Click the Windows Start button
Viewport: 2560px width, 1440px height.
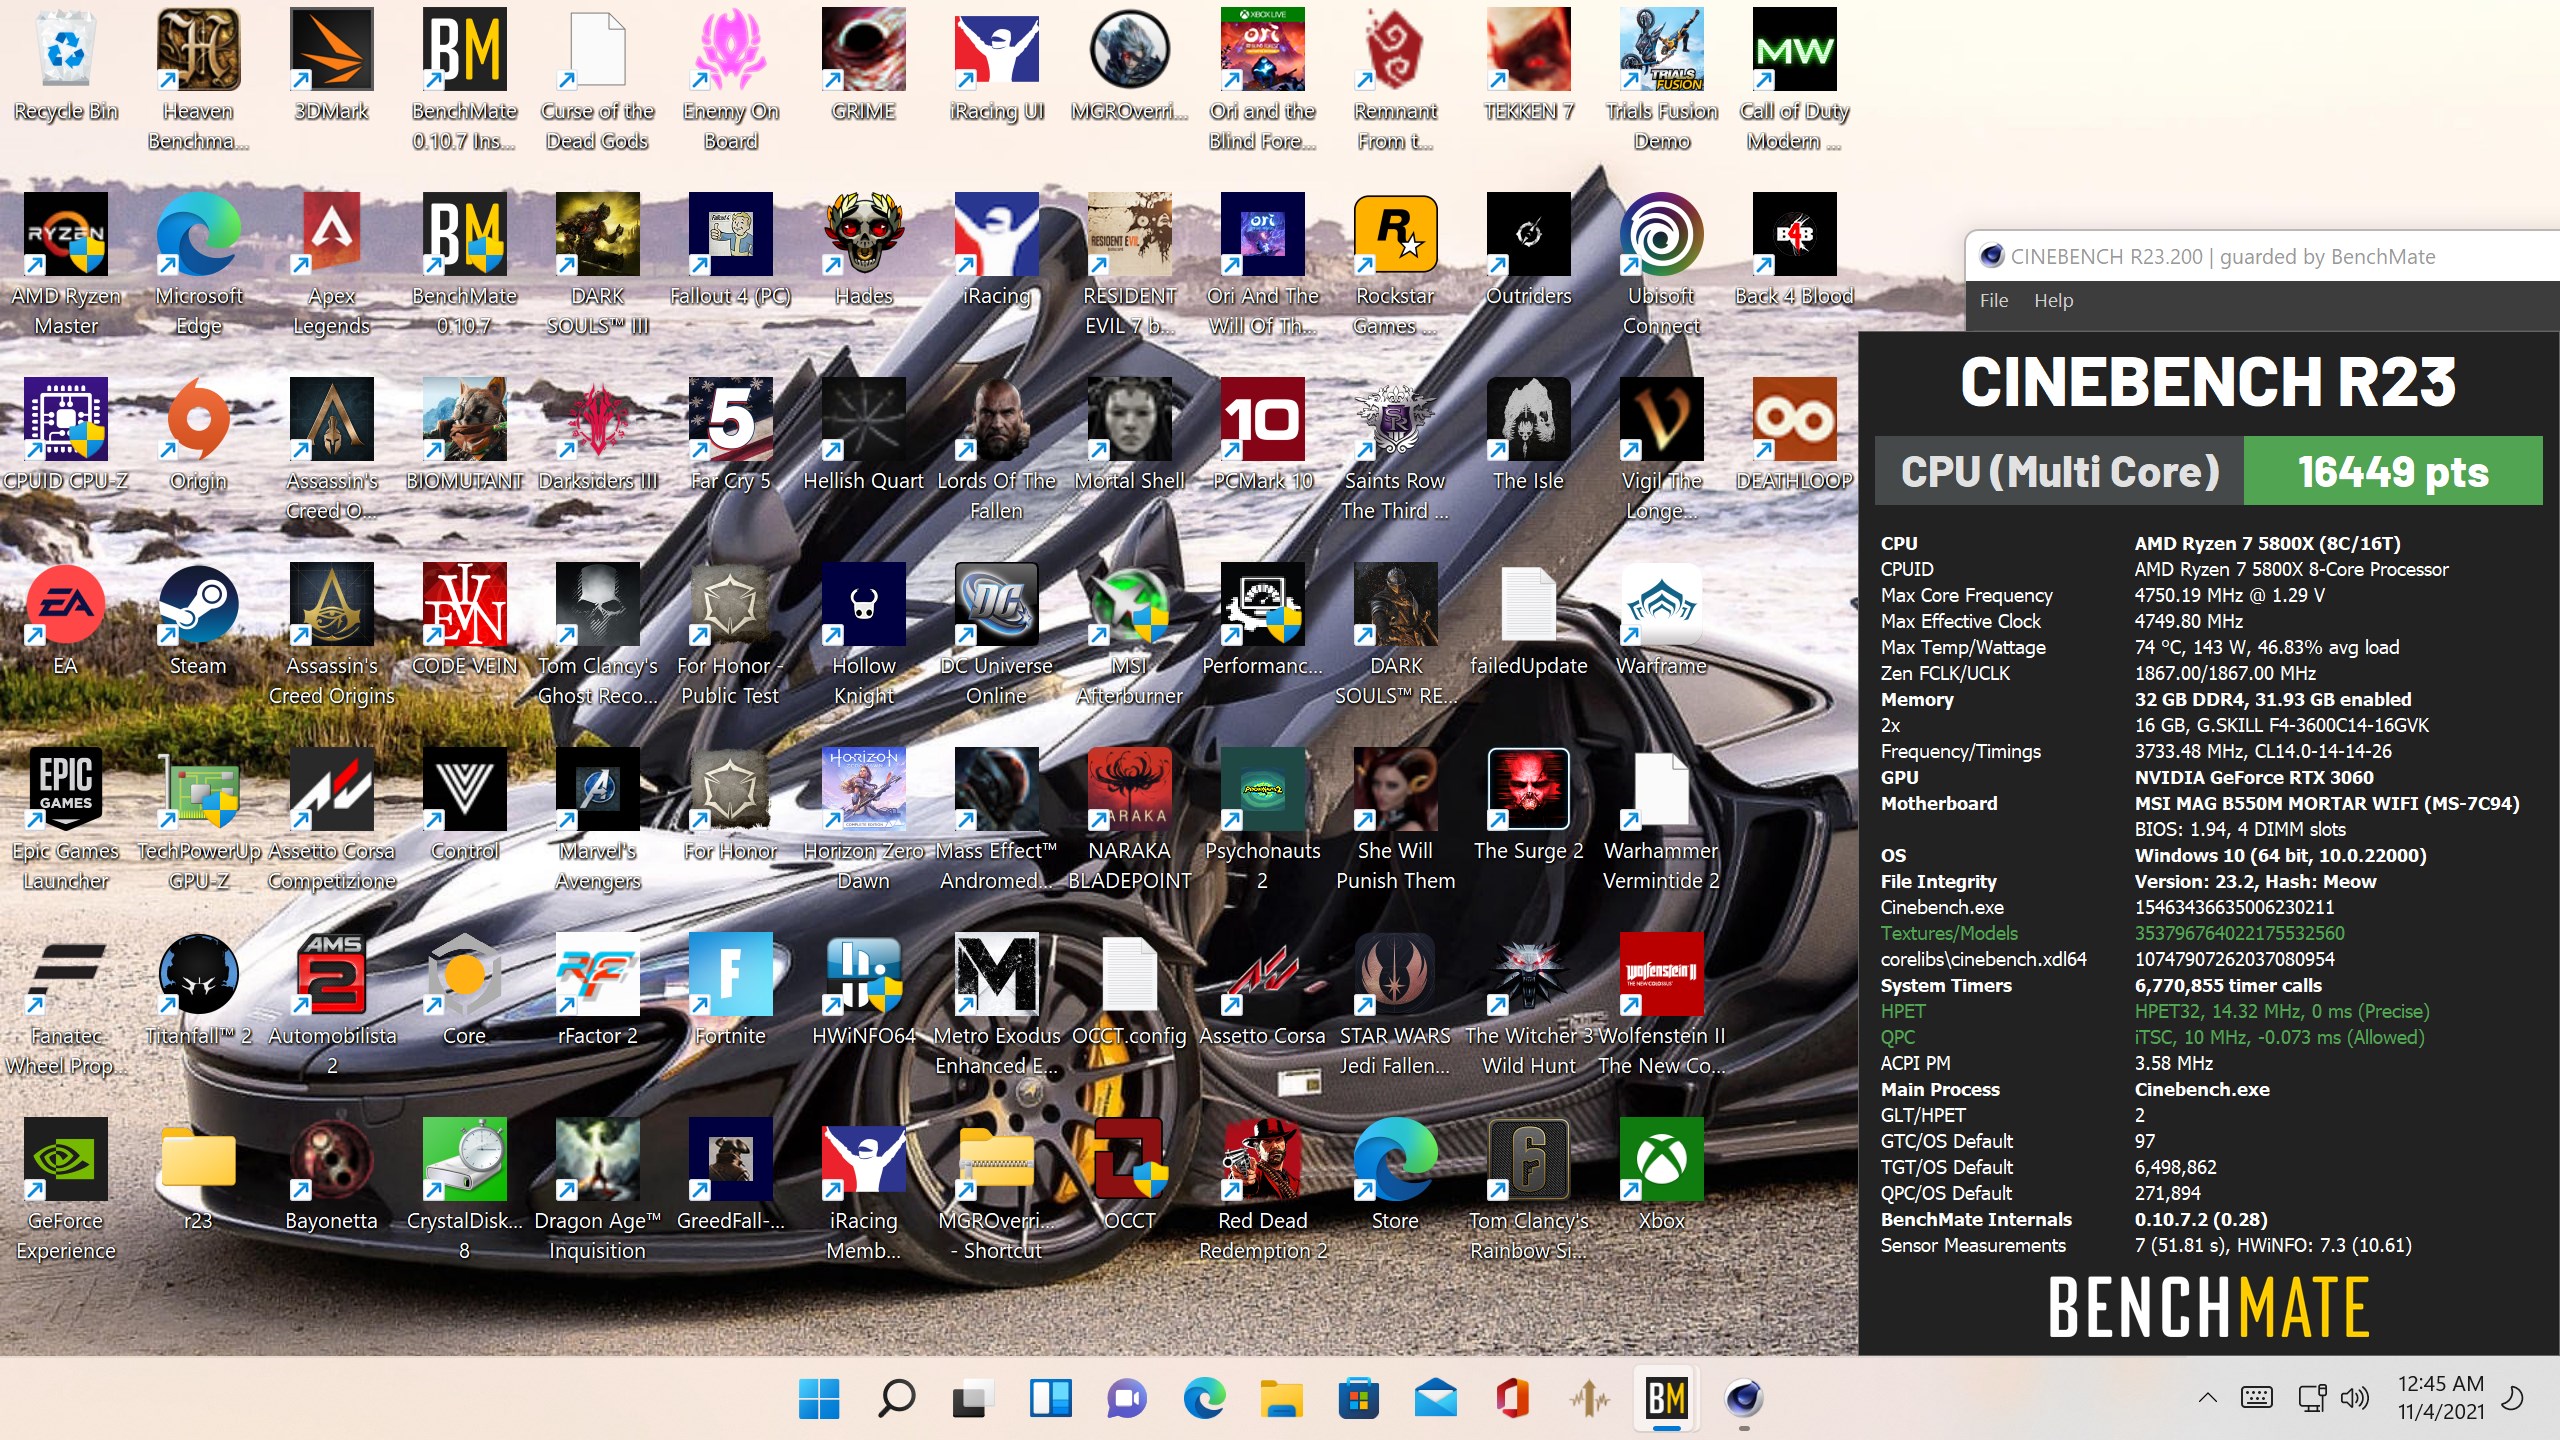[819, 1397]
